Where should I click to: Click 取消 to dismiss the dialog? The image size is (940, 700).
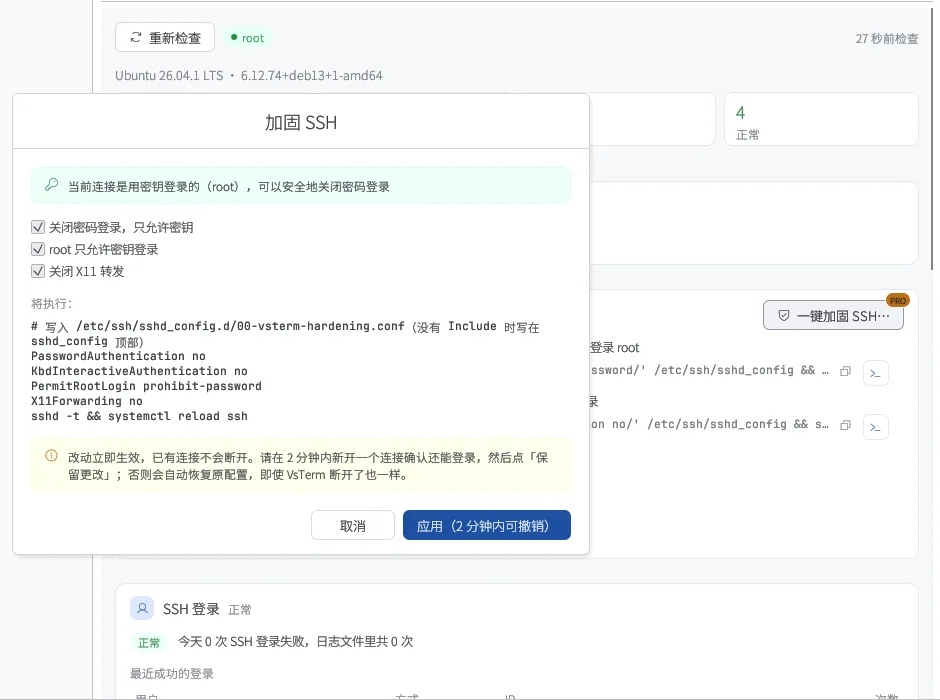coord(352,526)
